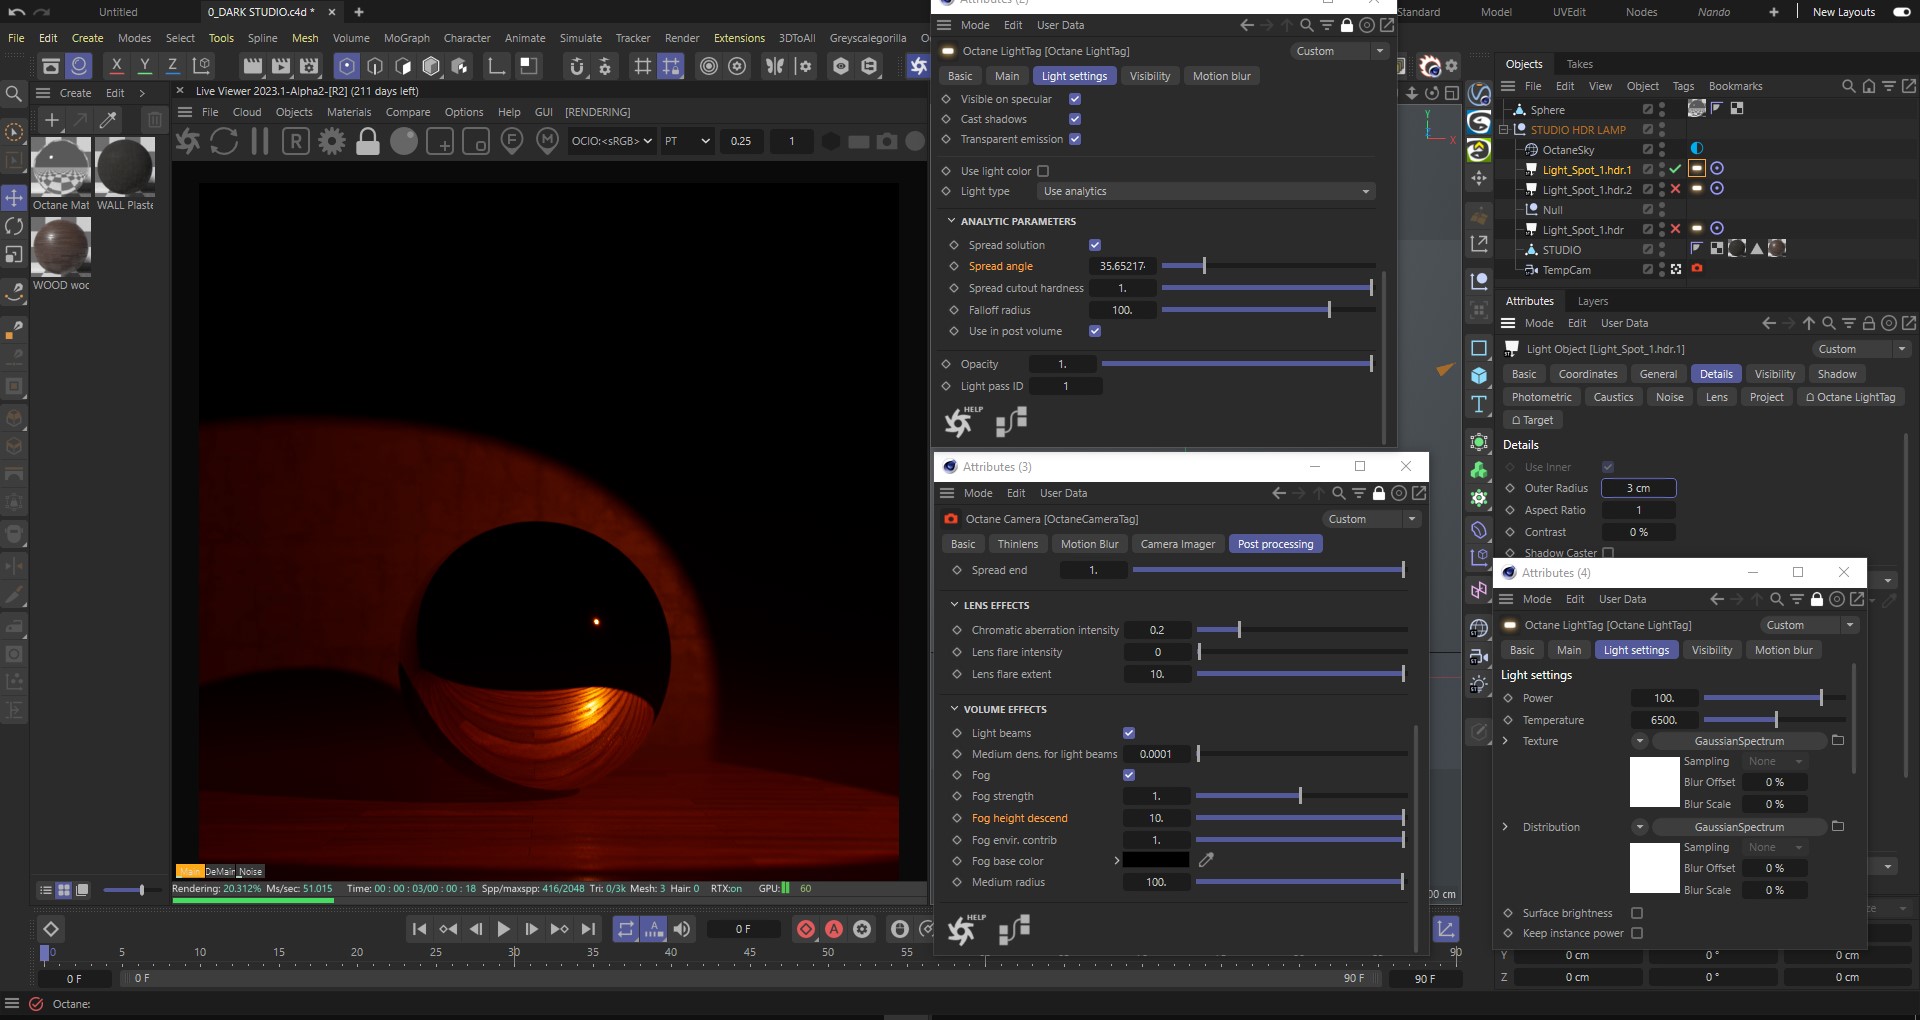This screenshot has width=1920, height=1020.
Task: Select the WOOD material thumbnail
Action: (61, 248)
